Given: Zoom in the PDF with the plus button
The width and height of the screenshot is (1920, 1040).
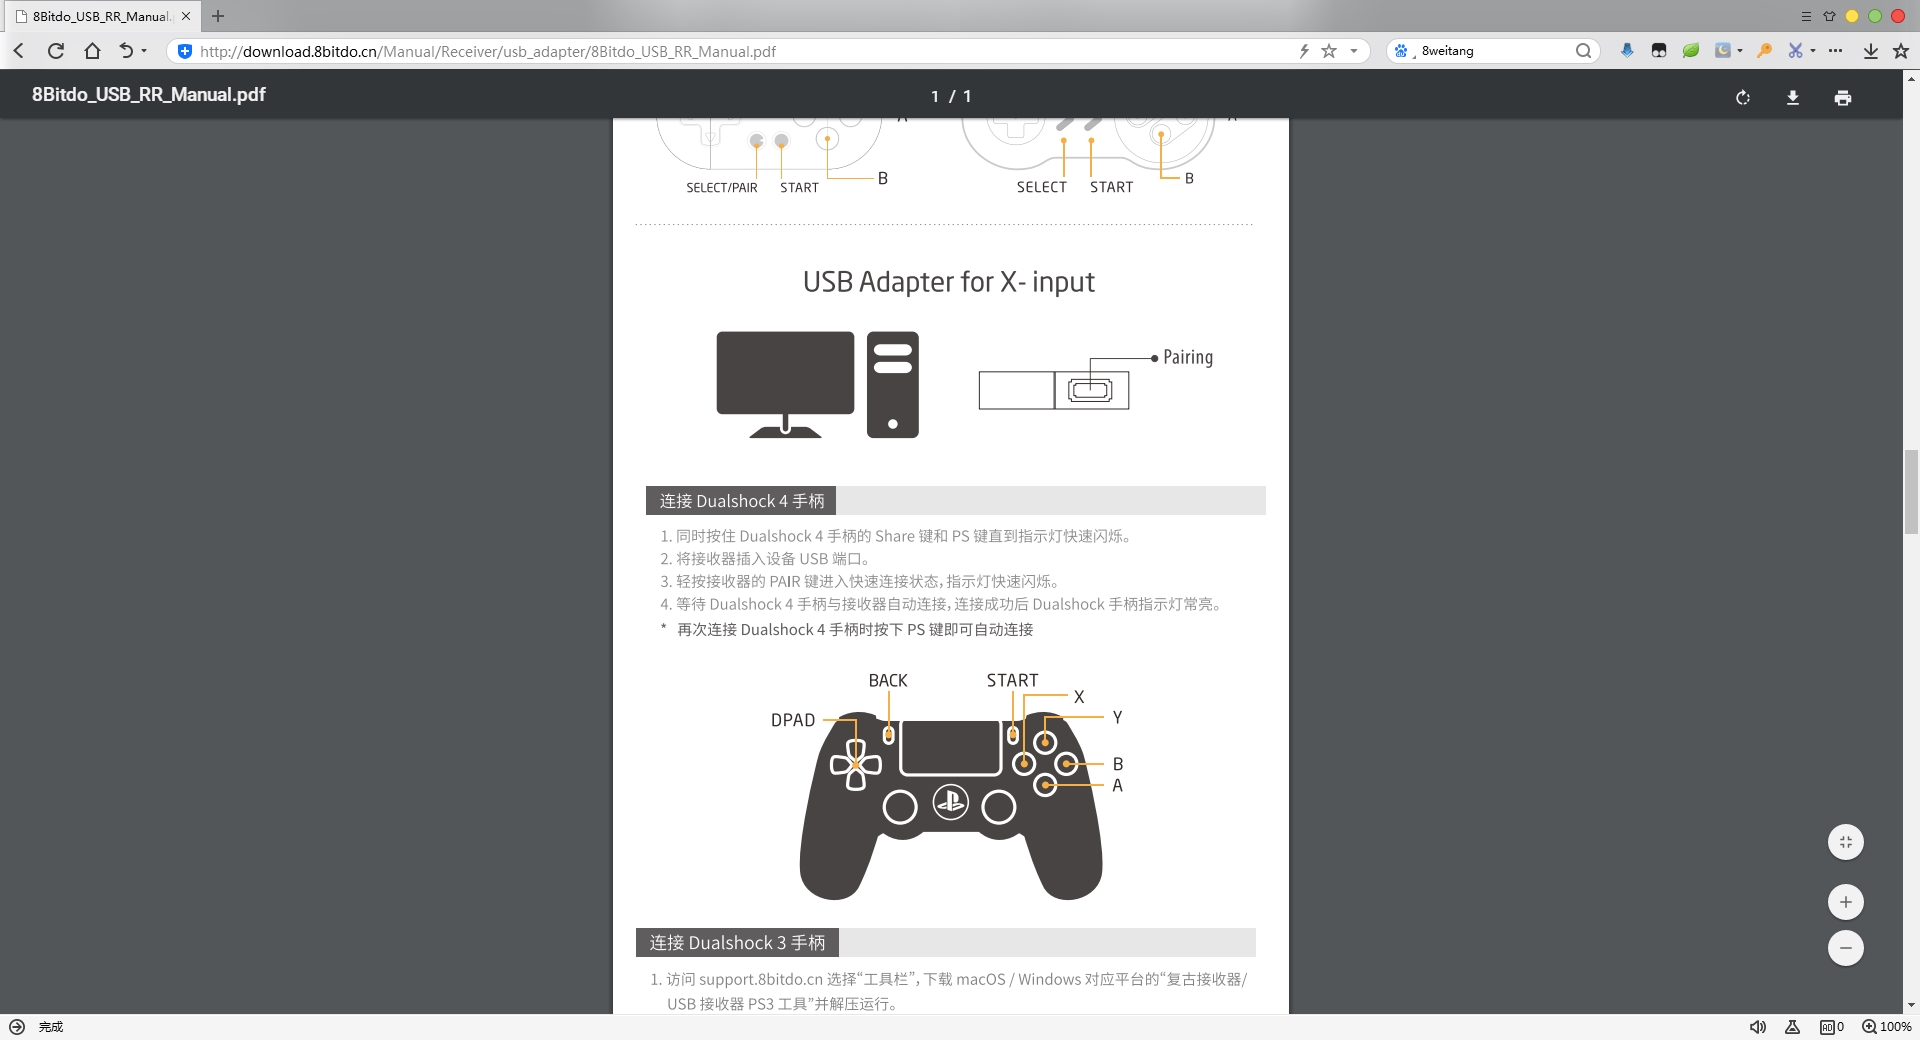Looking at the screenshot, I should 1846,901.
